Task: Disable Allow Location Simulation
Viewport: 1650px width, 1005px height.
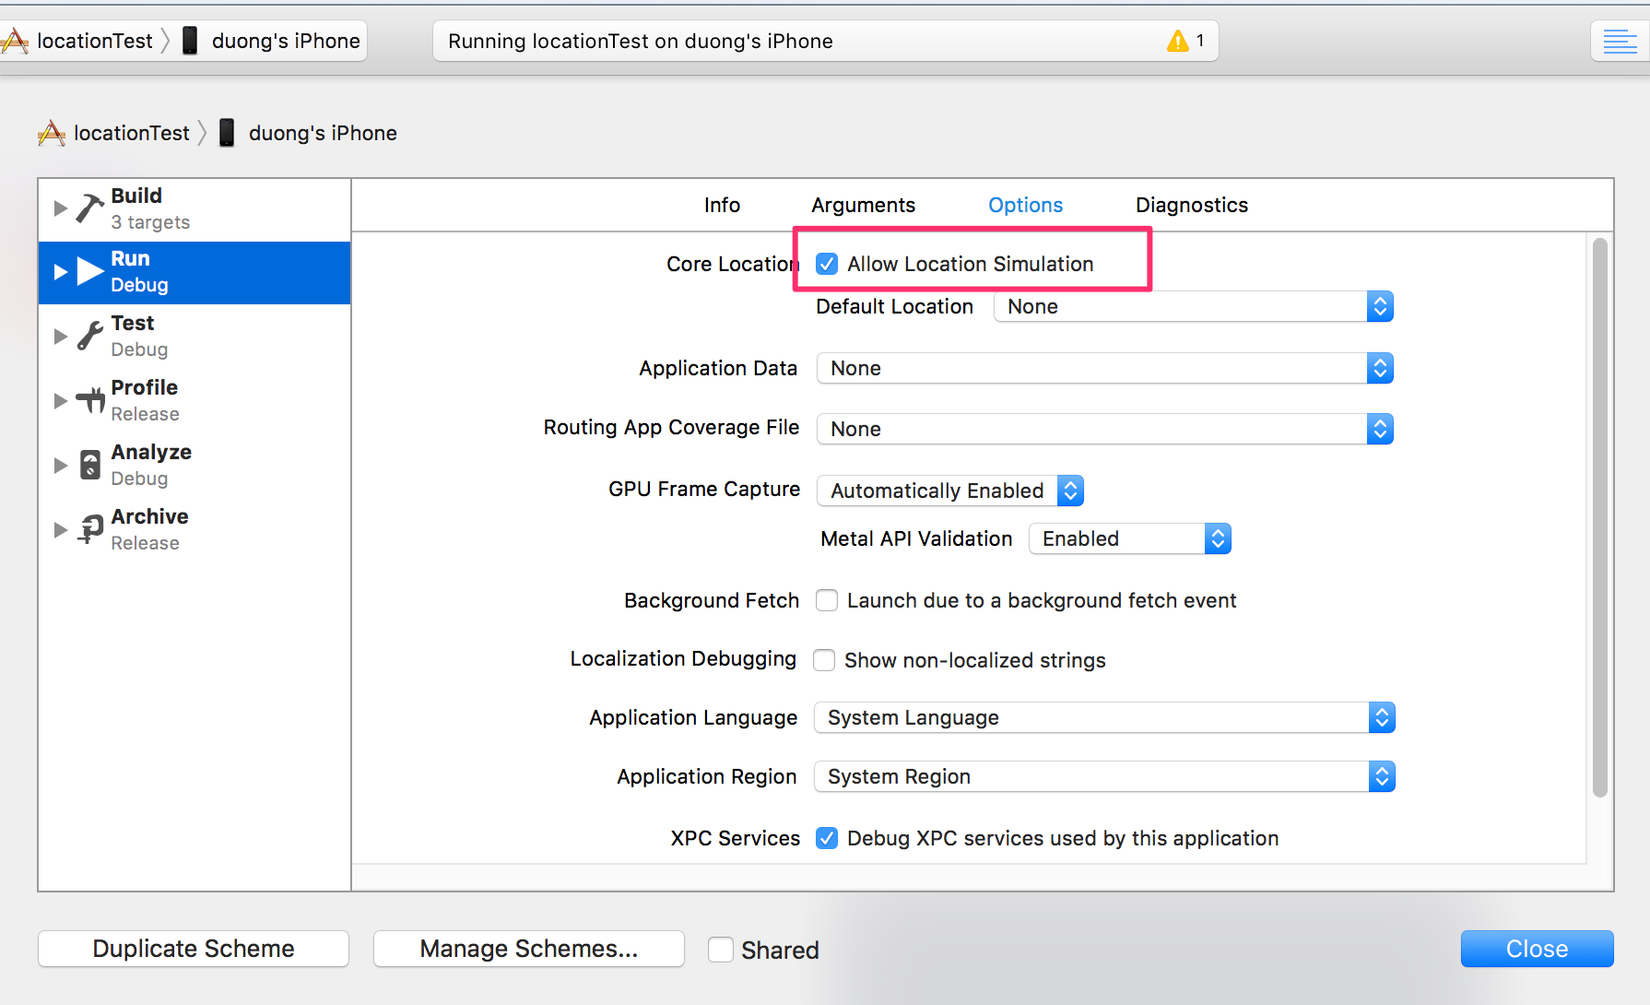Action: click(x=827, y=263)
